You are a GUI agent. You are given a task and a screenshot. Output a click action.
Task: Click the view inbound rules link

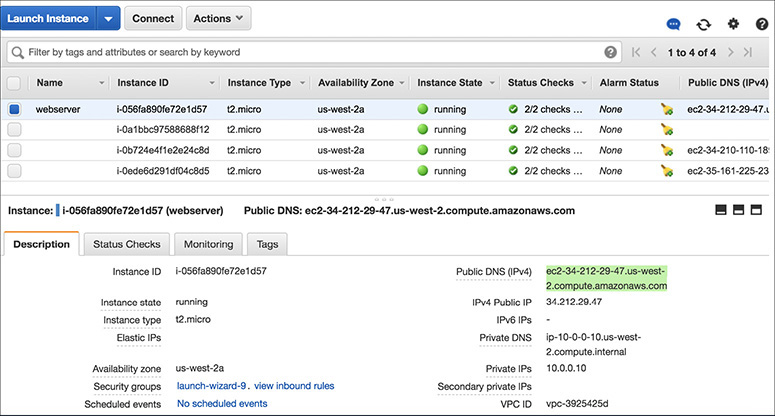[x=294, y=386]
